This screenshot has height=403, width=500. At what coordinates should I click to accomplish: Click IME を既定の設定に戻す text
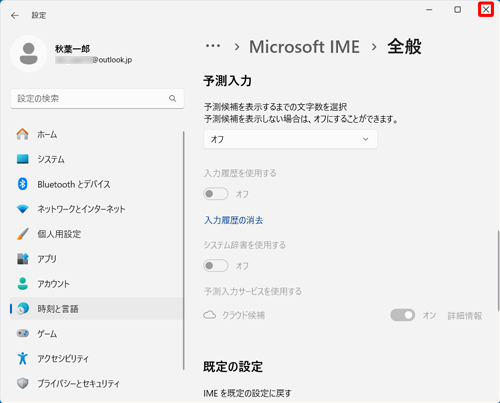[x=247, y=393]
